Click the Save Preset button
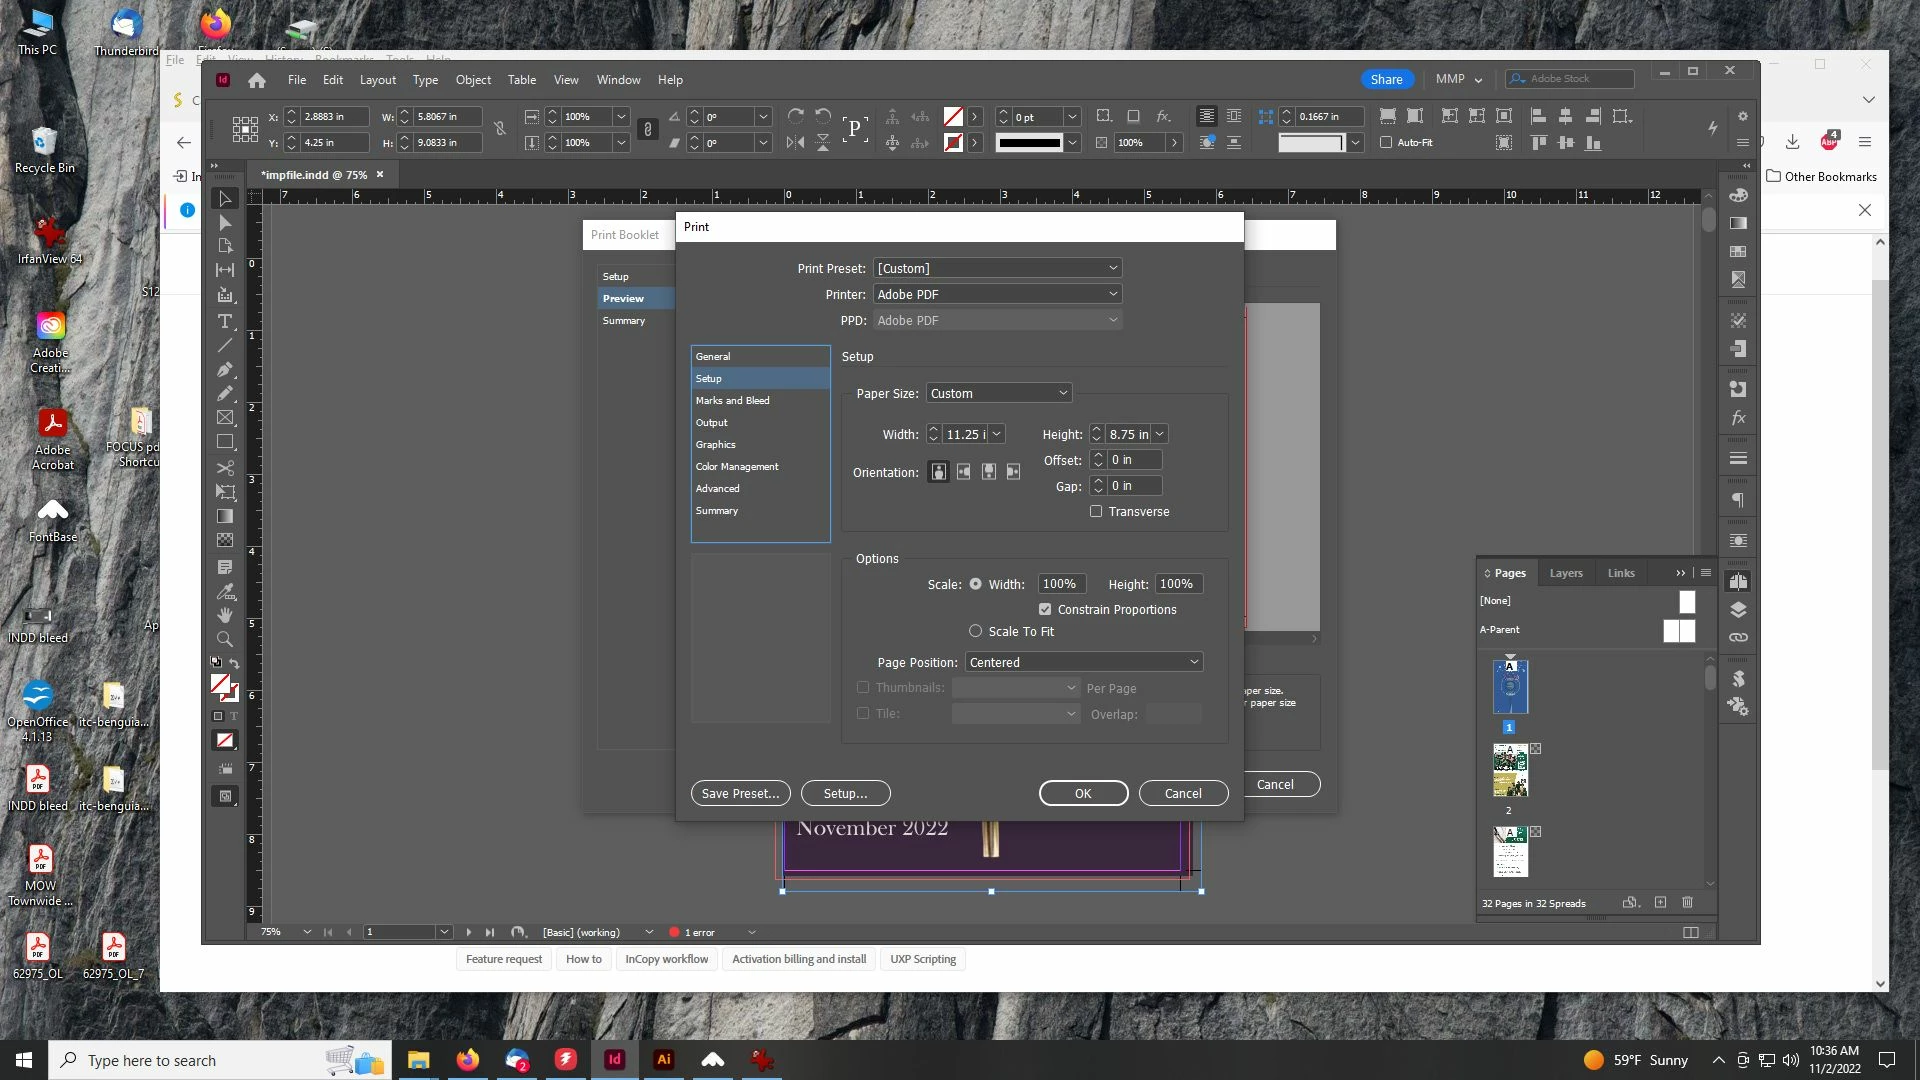This screenshot has height=1080, width=1920. click(740, 794)
